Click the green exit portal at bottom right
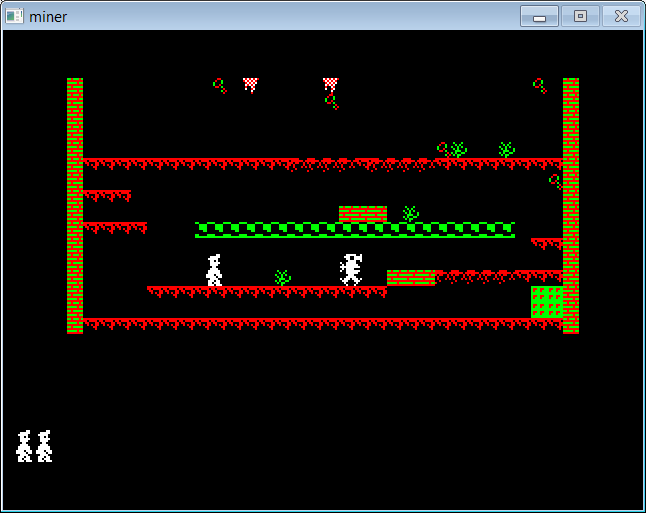This screenshot has width=646, height=513. point(547,302)
